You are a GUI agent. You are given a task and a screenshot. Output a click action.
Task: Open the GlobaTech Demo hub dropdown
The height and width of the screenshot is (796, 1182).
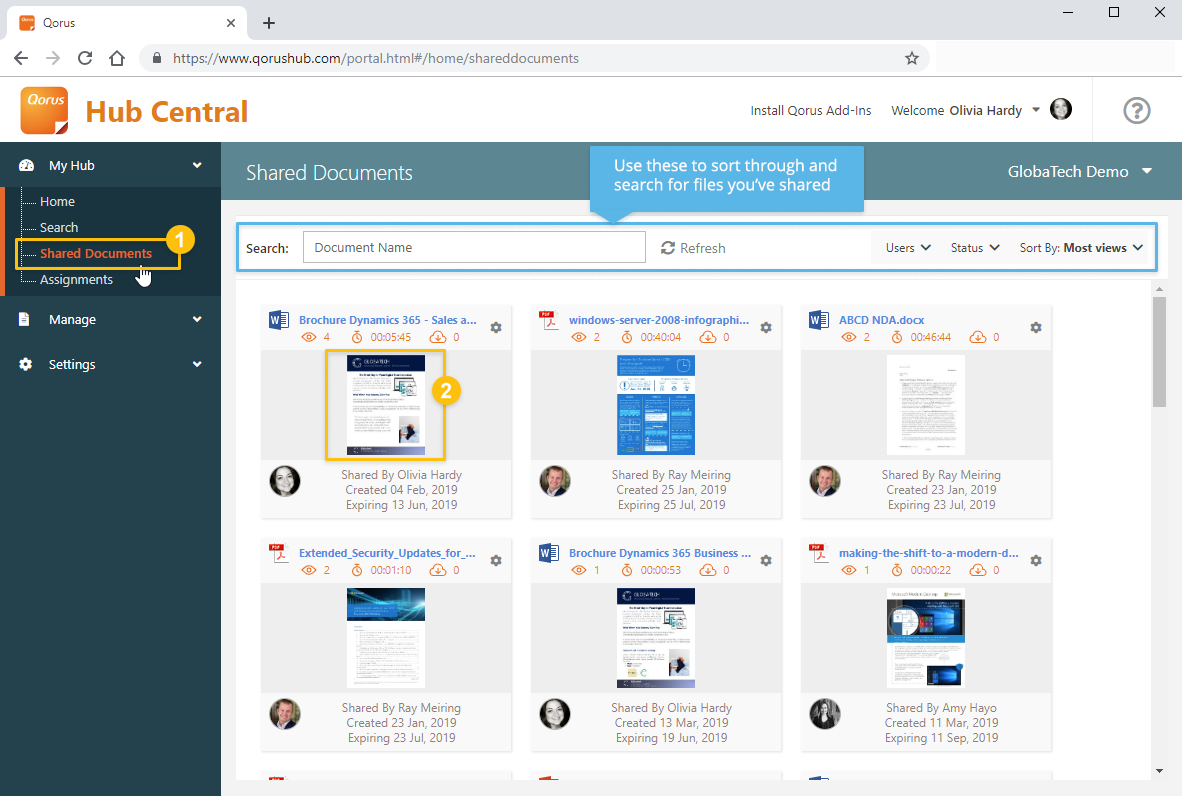click(1079, 172)
